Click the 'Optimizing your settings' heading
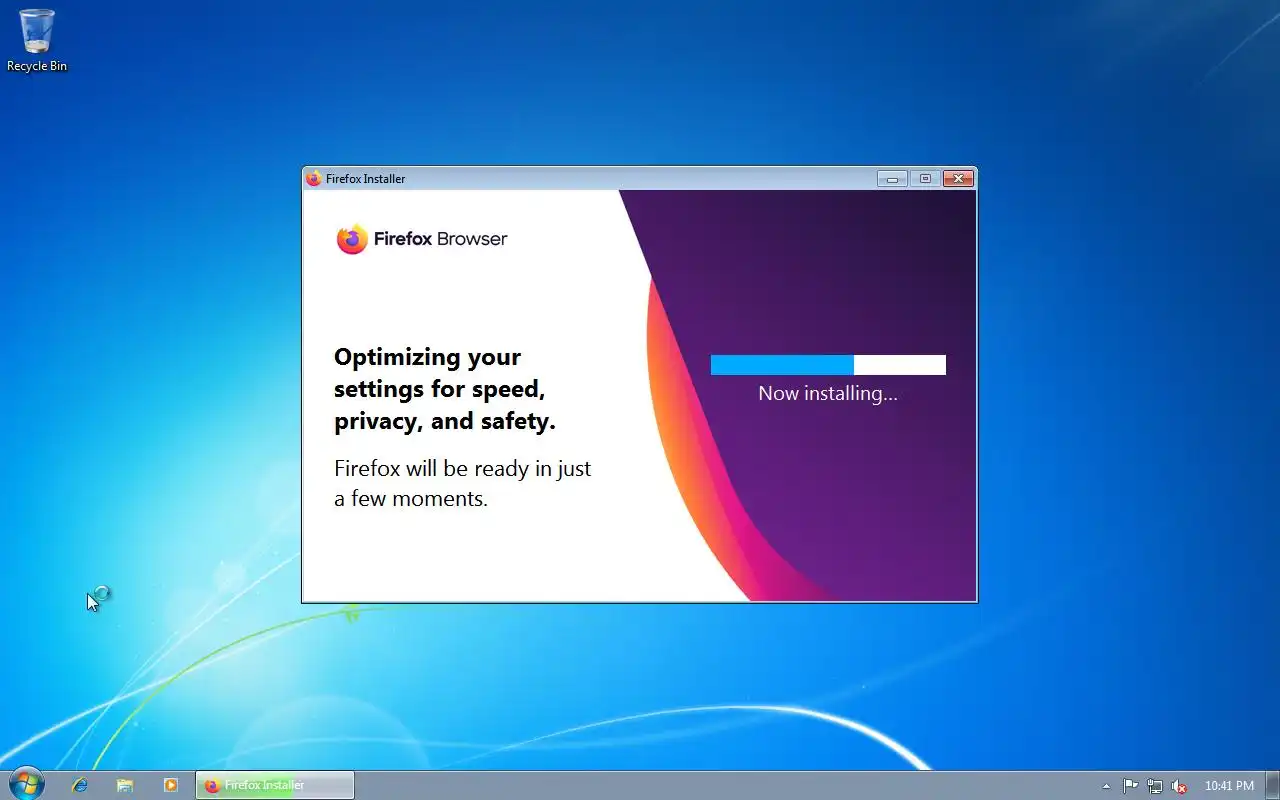 coord(445,389)
